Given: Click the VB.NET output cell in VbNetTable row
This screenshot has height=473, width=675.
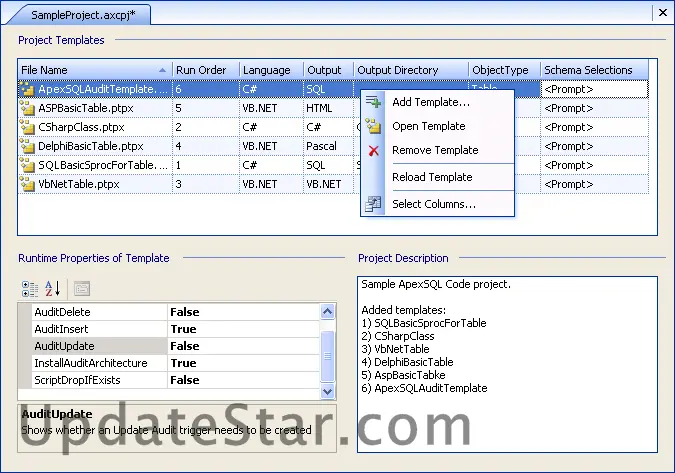Looking at the screenshot, I should (x=328, y=184).
